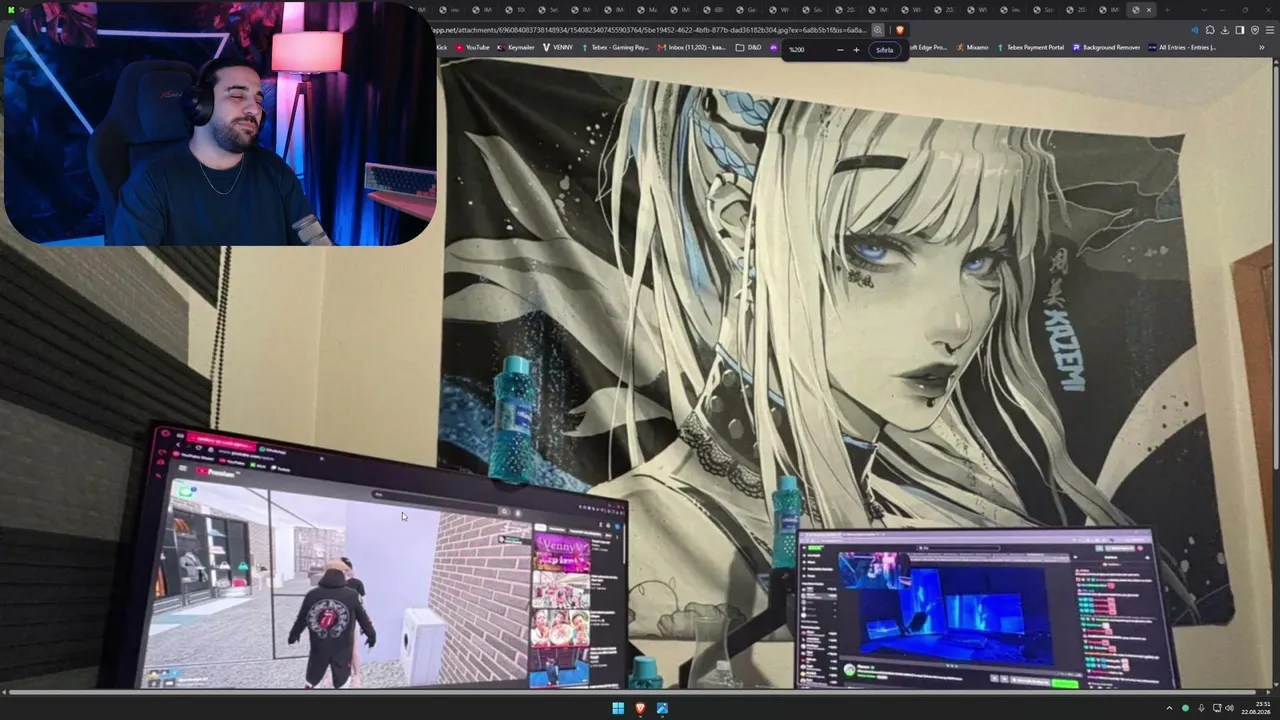This screenshot has height=720, width=1280.
Task: Click the Brave browser taskbar icon
Action: click(640, 709)
